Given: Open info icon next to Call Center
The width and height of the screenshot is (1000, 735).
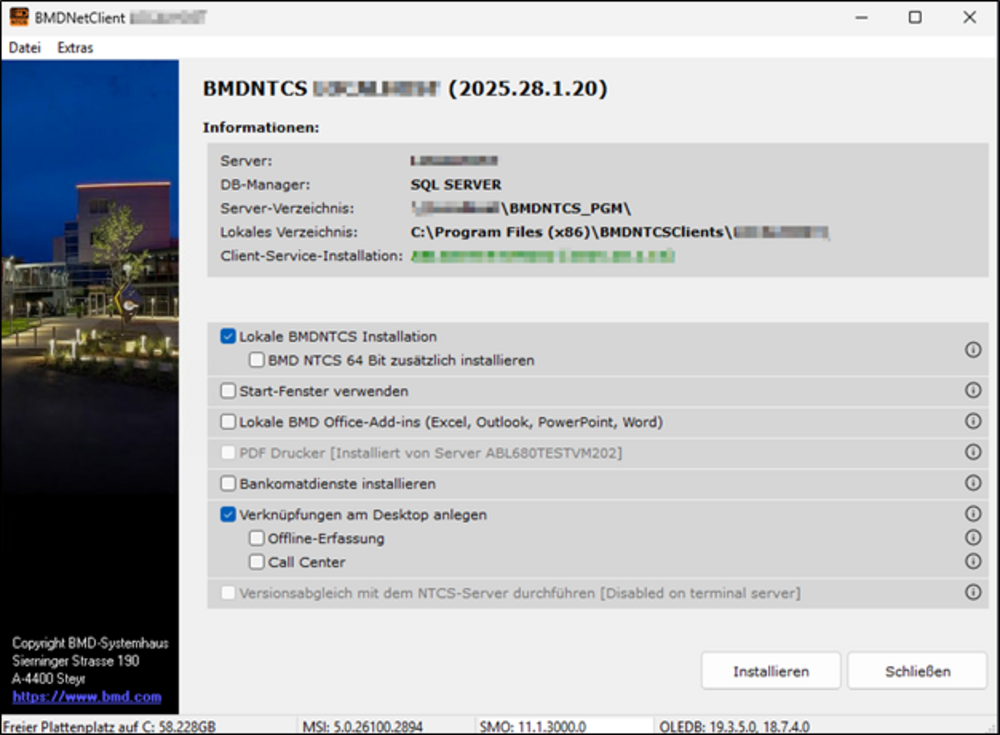Looking at the screenshot, I should (972, 562).
